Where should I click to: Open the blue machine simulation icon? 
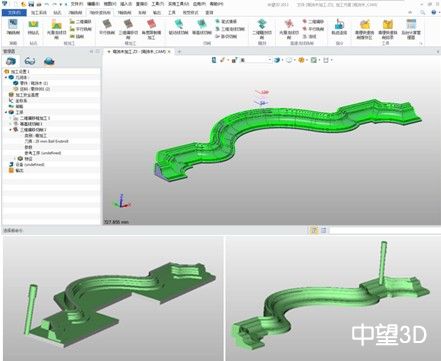point(339,25)
